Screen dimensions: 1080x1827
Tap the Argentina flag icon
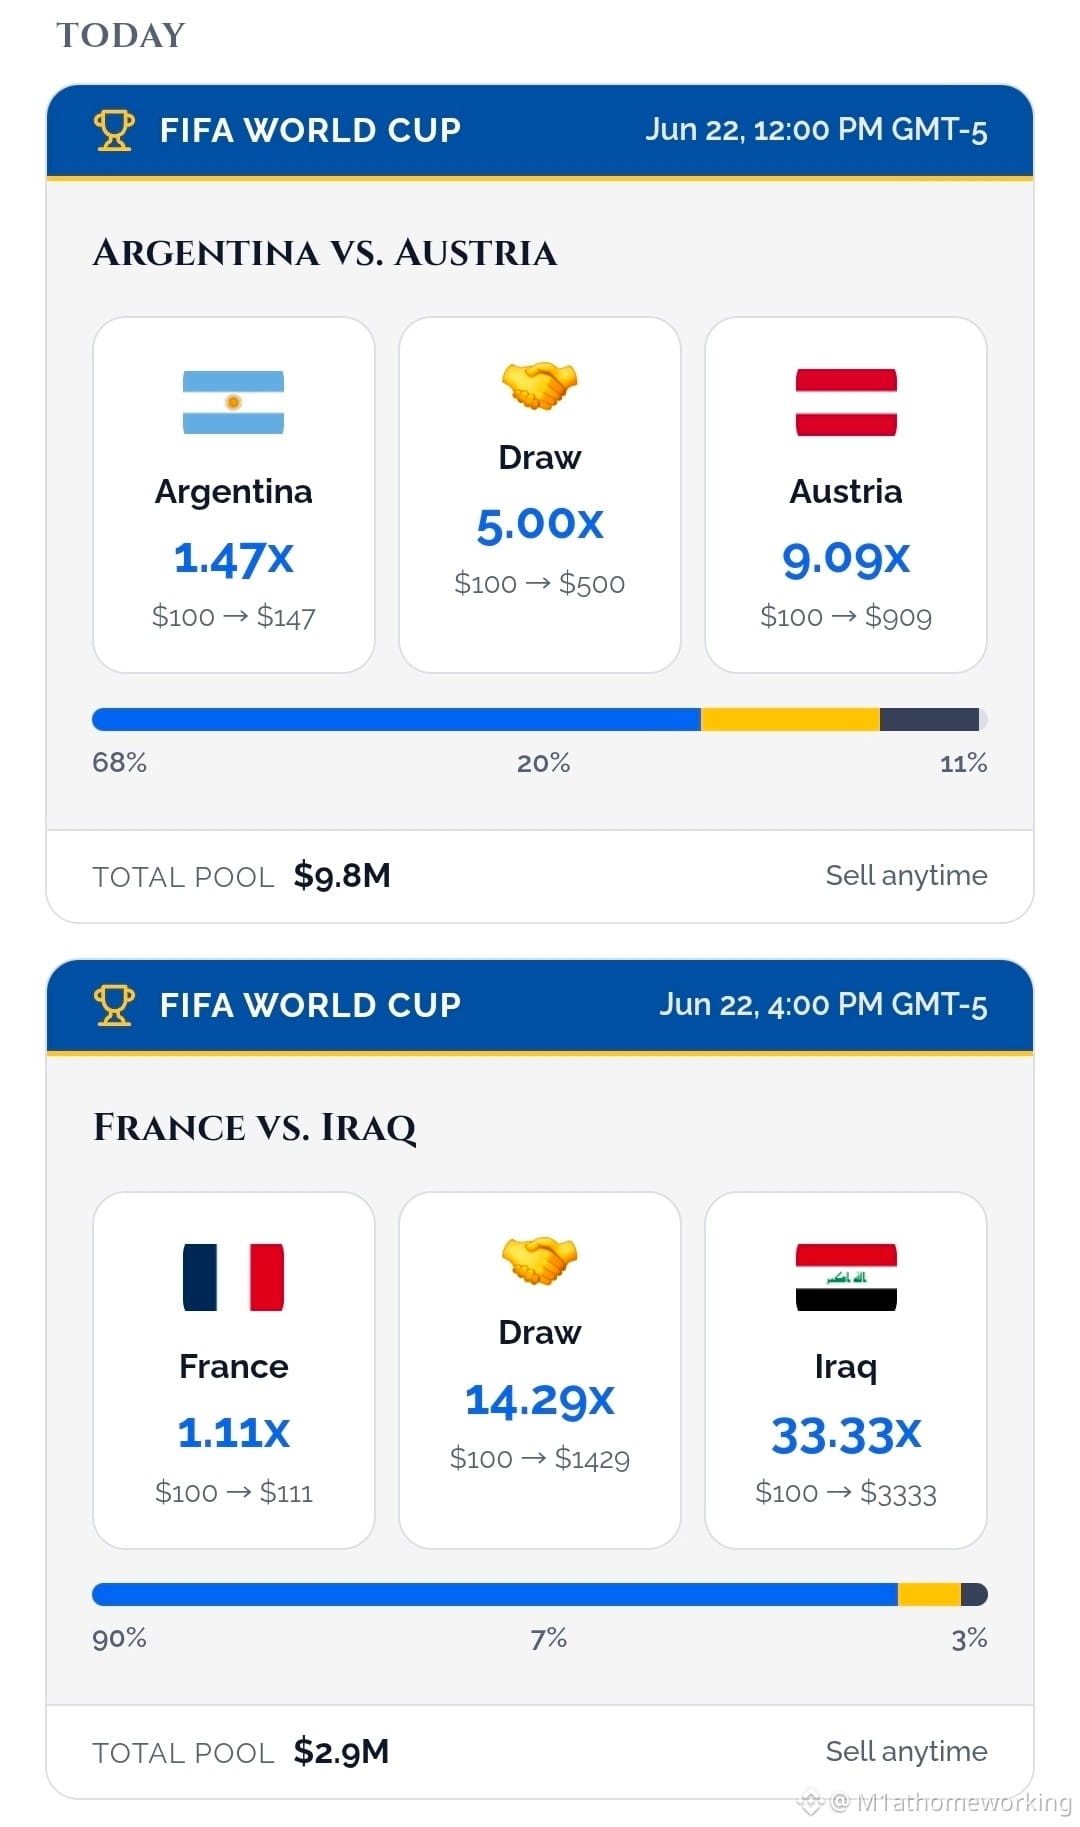click(233, 402)
